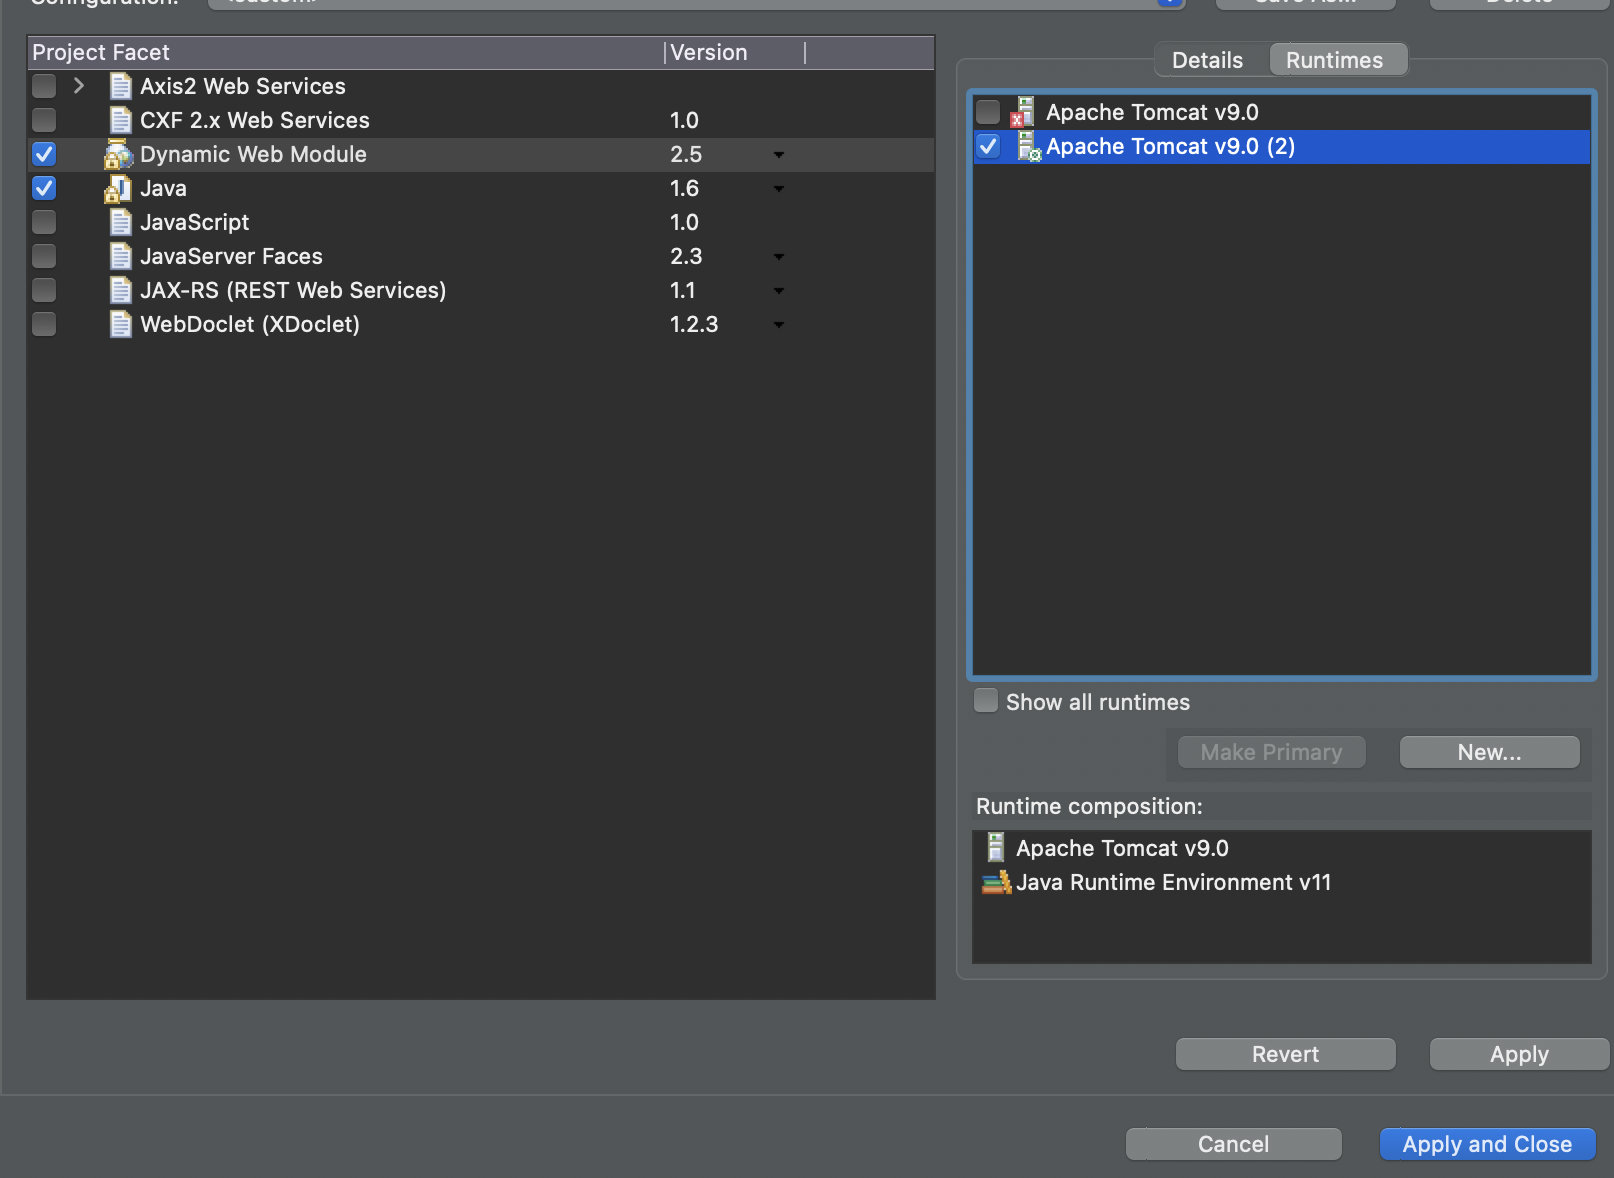The width and height of the screenshot is (1614, 1178).
Task: Click the 1.0 version of JavaScript
Action: (684, 222)
